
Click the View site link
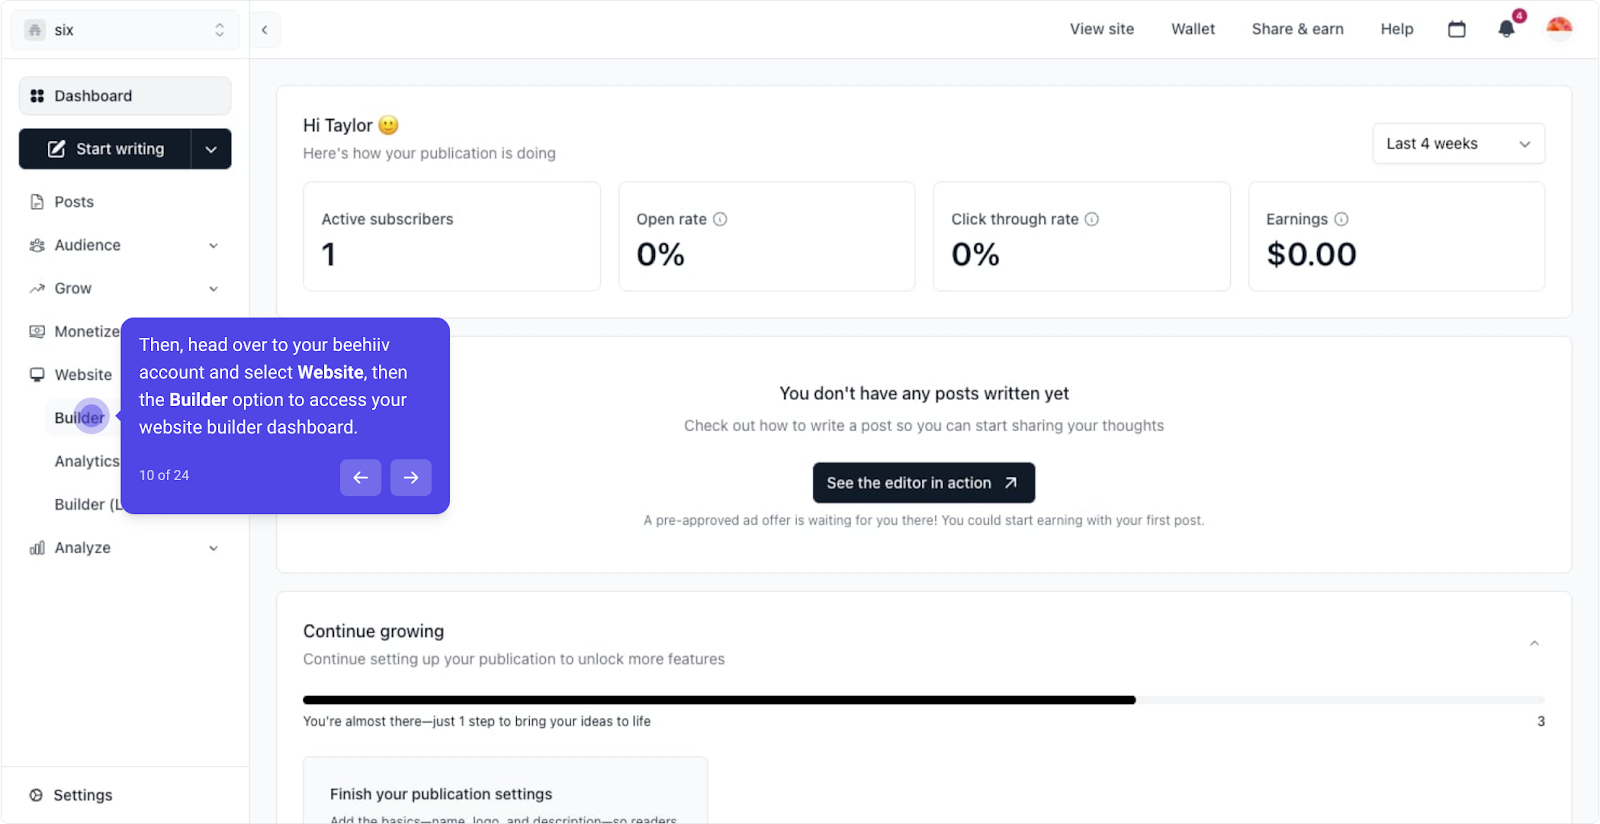click(1102, 29)
